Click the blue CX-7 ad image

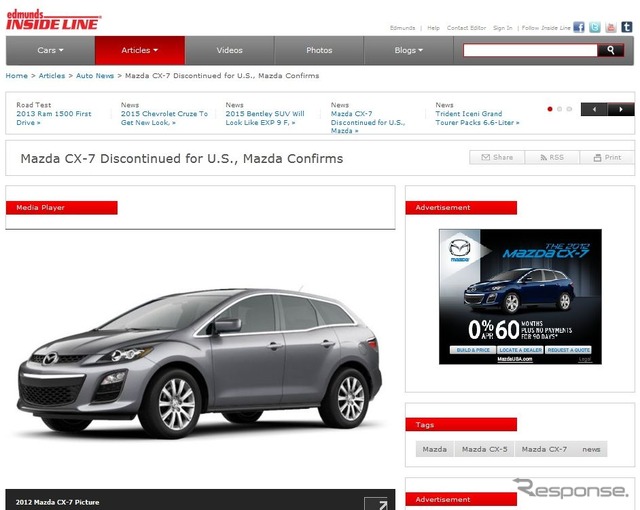[519, 290]
